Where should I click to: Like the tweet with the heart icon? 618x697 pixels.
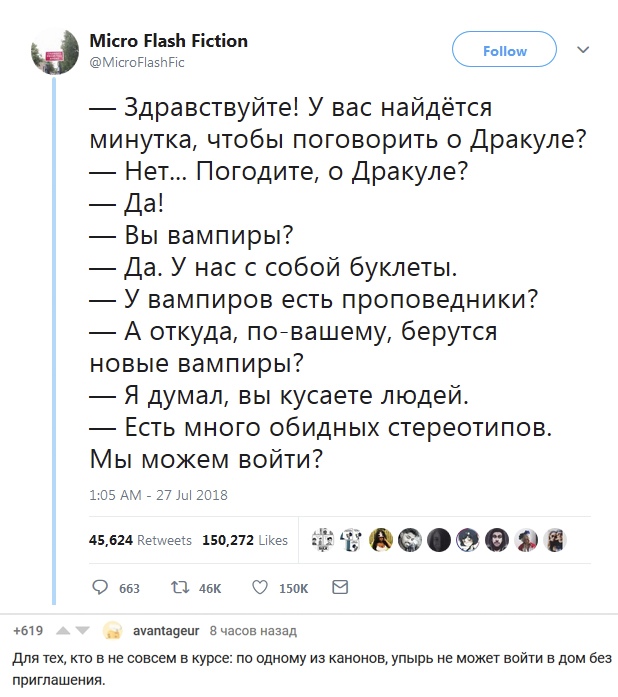pyautogui.click(x=259, y=588)
